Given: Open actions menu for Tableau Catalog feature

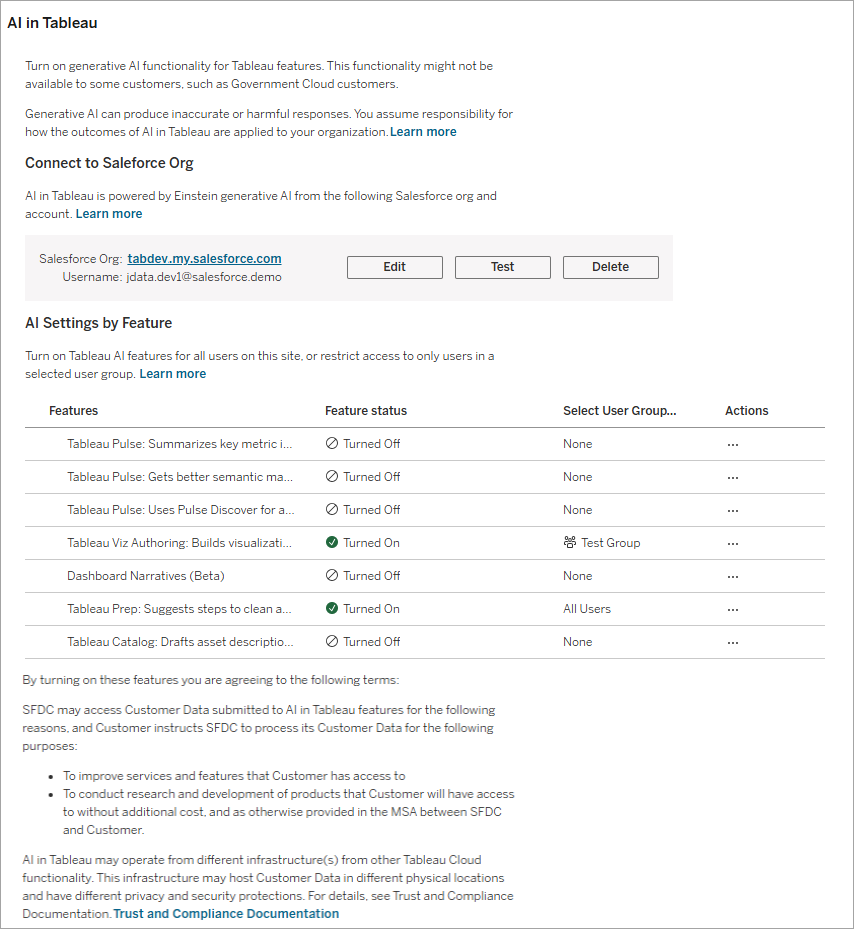Looking at the screenshot, I should coord(733,641).
